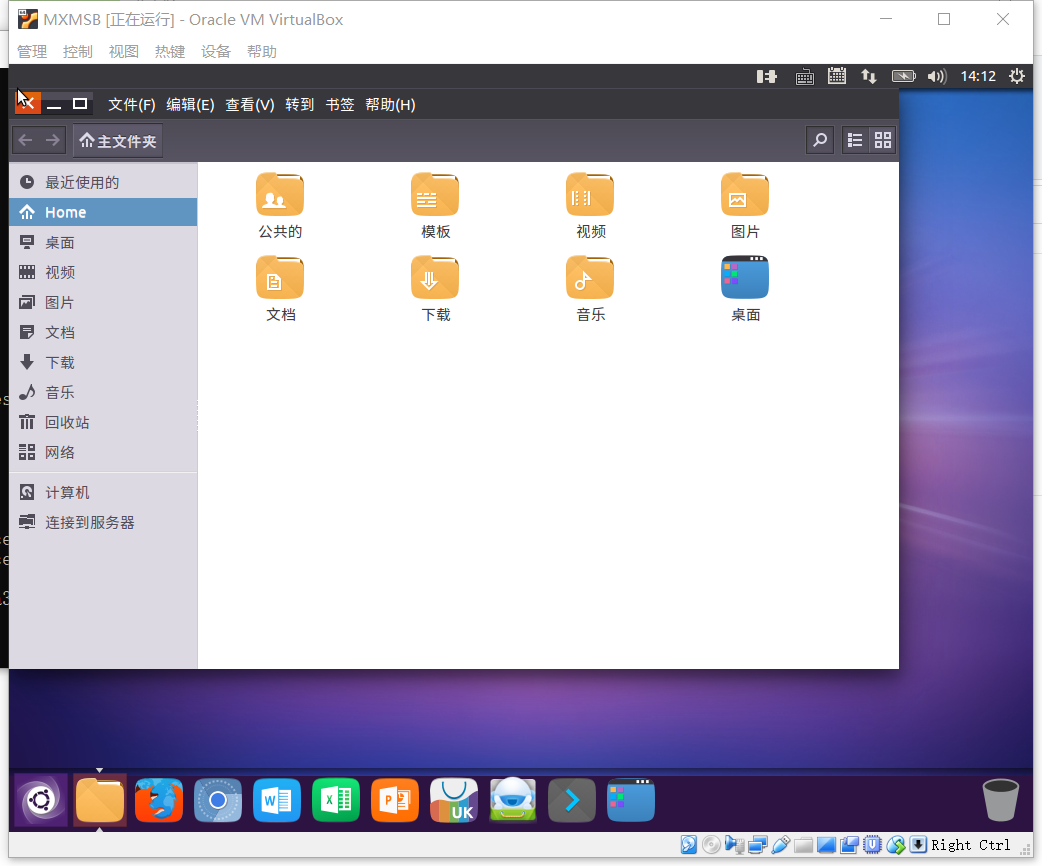Select Home in the sidebar
This screenshot has height=866, width=1042.
coord(103,212)
